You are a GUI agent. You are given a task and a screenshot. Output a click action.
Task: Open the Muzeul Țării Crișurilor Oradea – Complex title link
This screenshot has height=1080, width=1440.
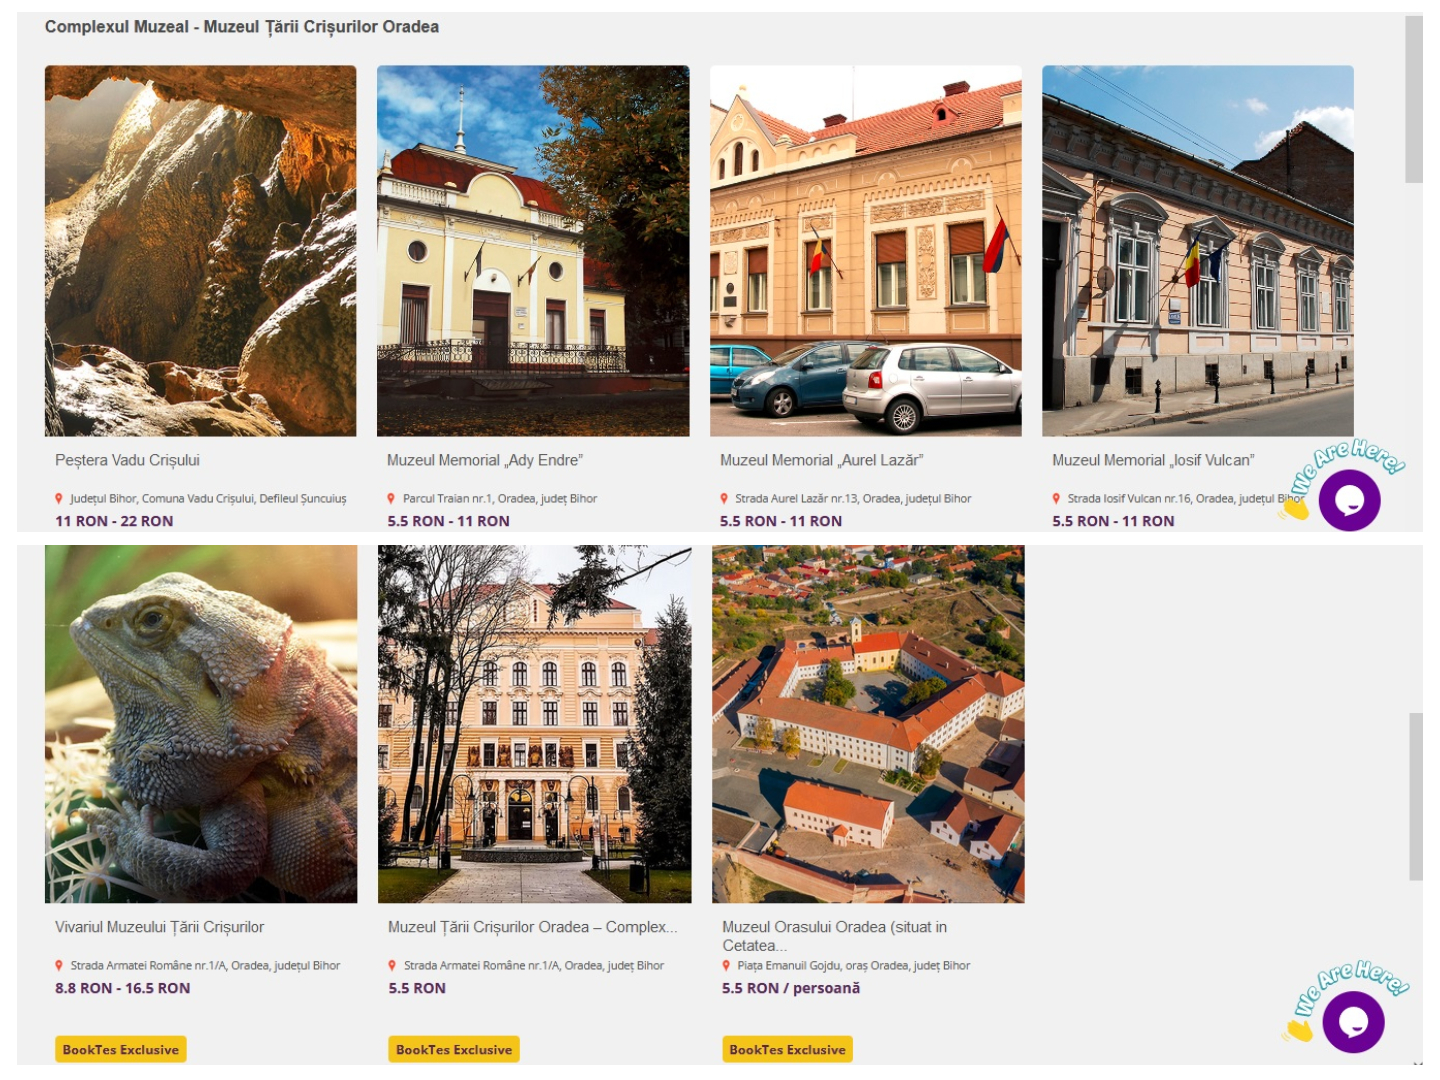tap(532, 927)
